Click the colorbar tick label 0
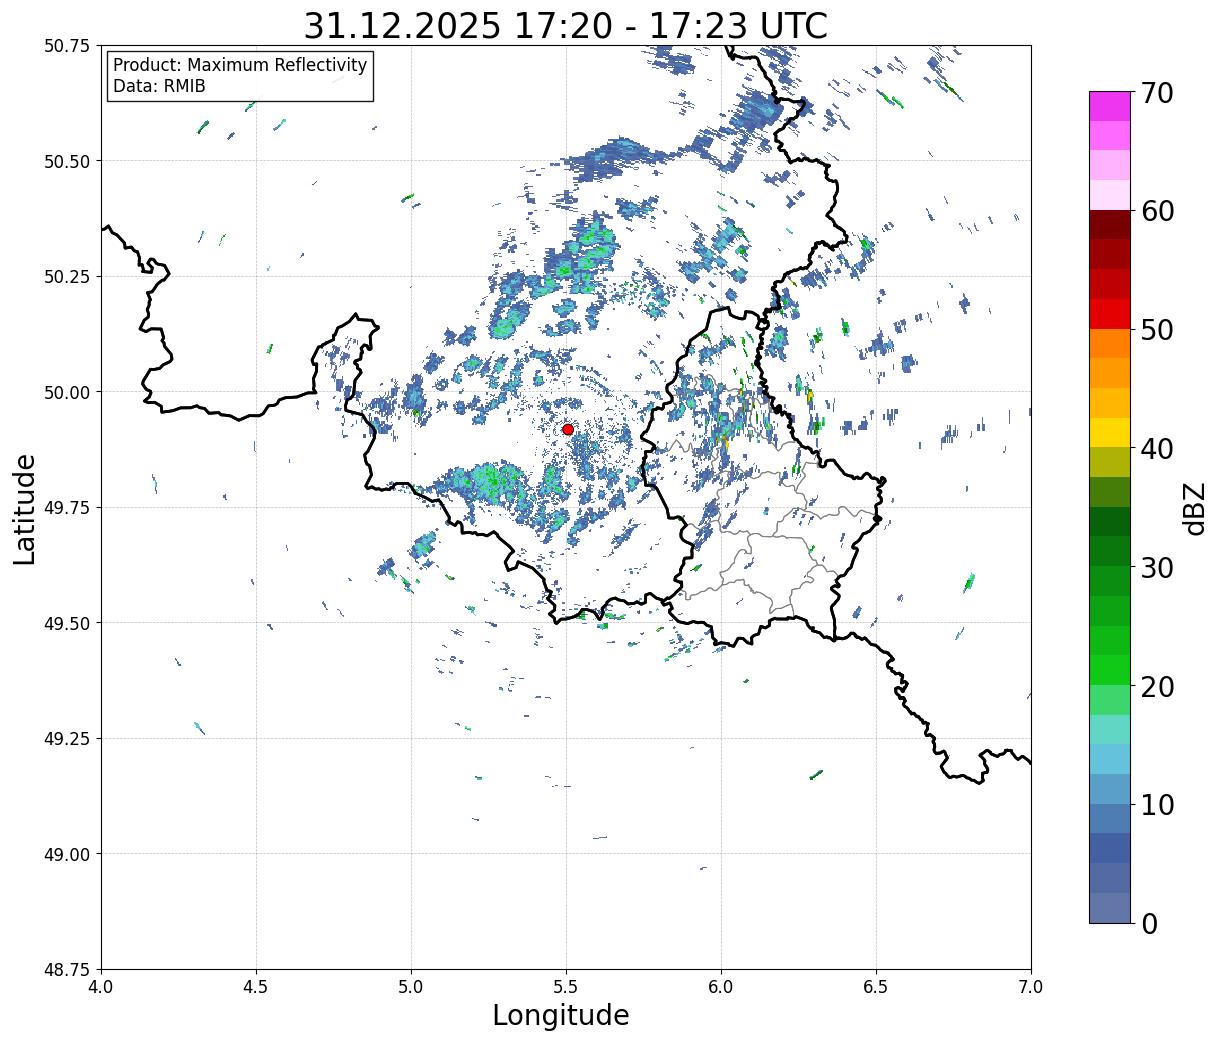 point(1149,923)
